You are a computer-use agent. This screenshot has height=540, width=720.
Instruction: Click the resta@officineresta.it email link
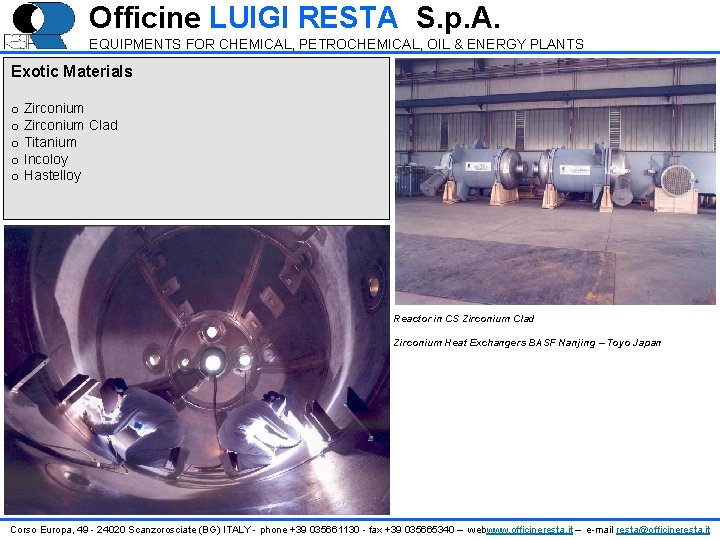(663, 530)
